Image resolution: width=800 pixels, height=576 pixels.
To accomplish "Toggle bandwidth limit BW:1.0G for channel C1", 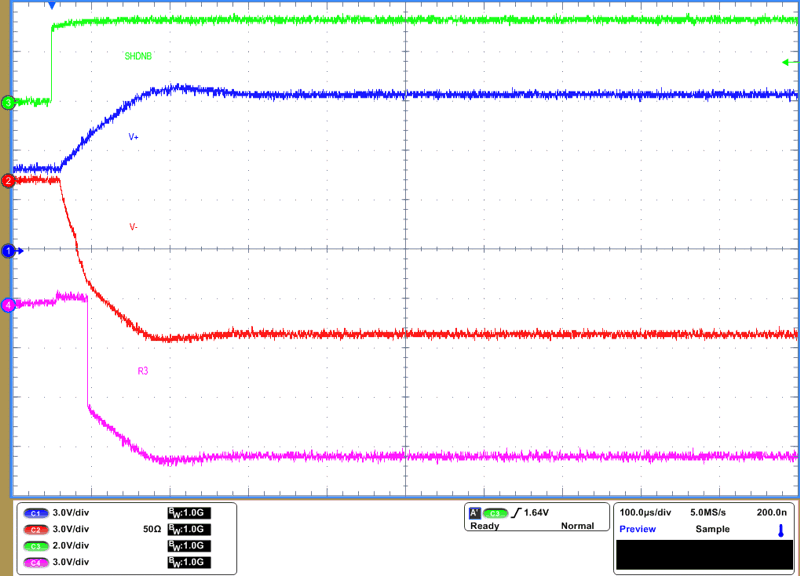I will click(x=190, y=513).
